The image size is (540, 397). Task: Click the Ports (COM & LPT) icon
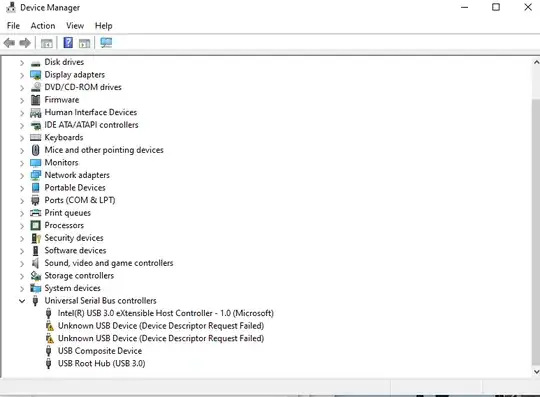point(35,200)
